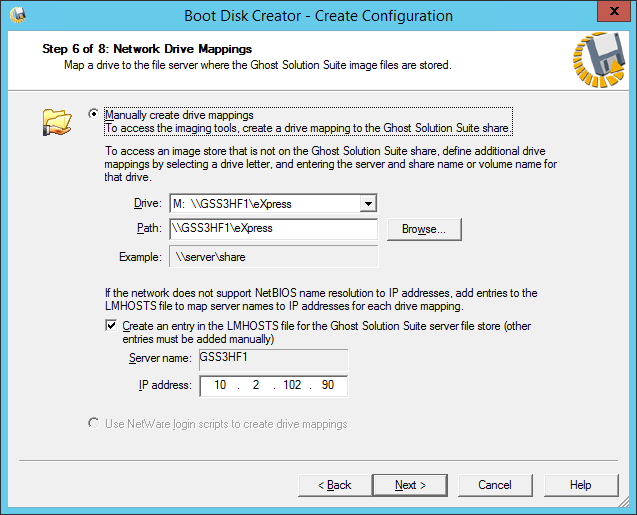Click into the Path text field
The height and width of the screenshot is (515, 637).
(272, 229)
